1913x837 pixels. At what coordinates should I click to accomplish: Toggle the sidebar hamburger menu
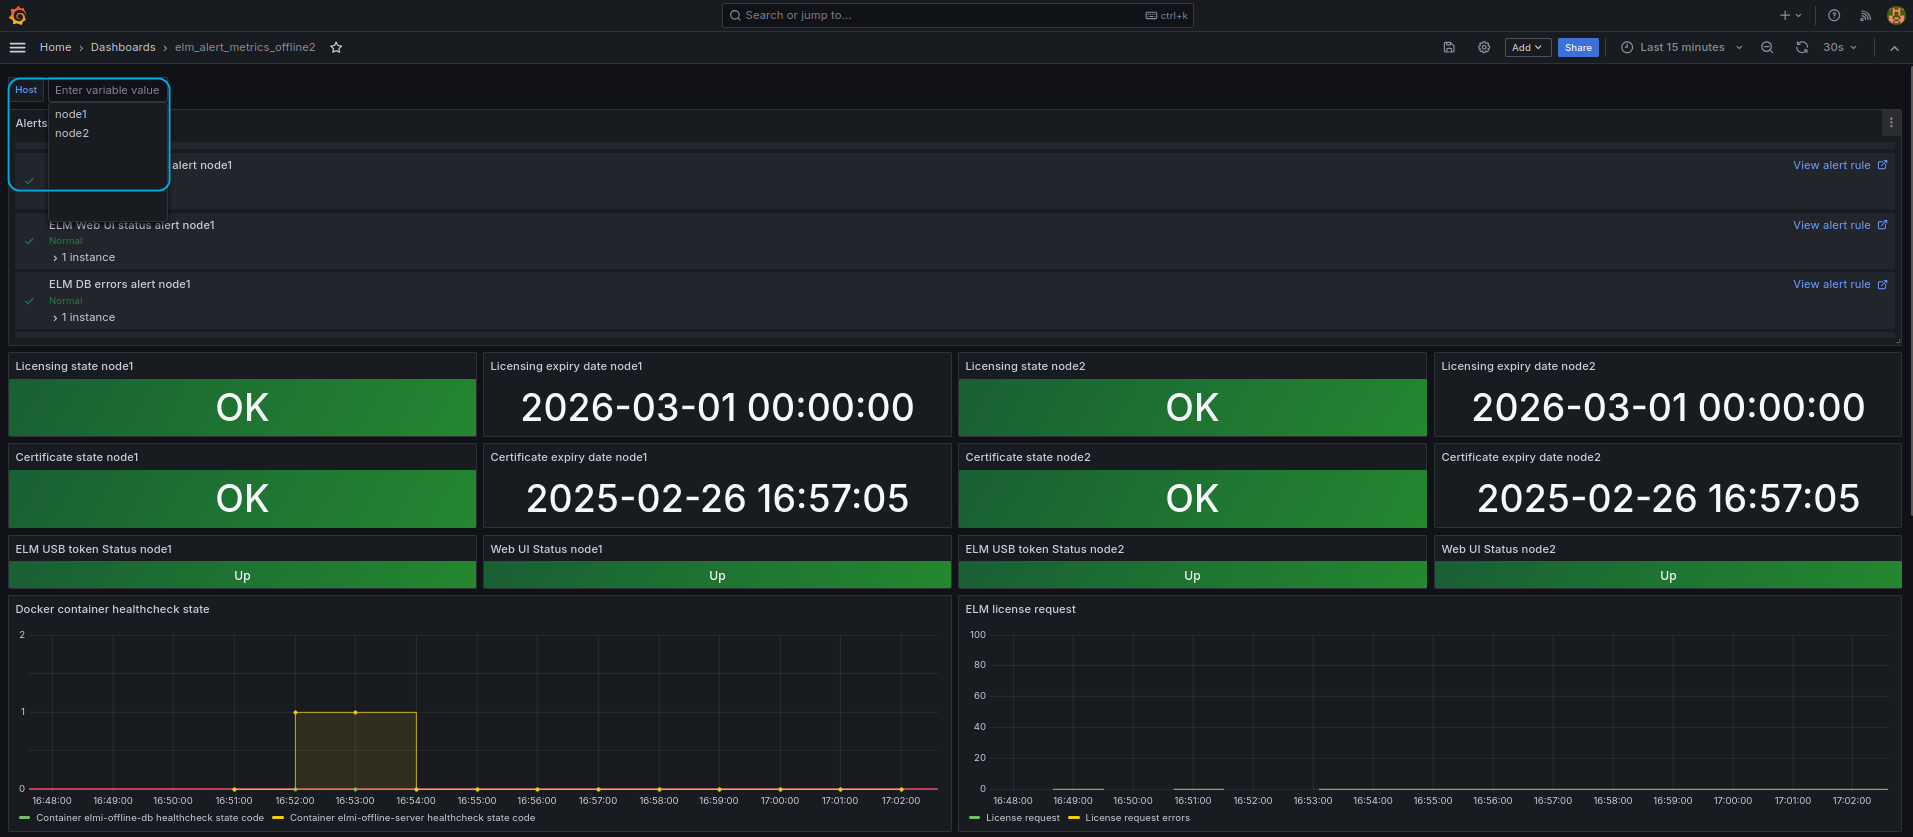point(17,47)
